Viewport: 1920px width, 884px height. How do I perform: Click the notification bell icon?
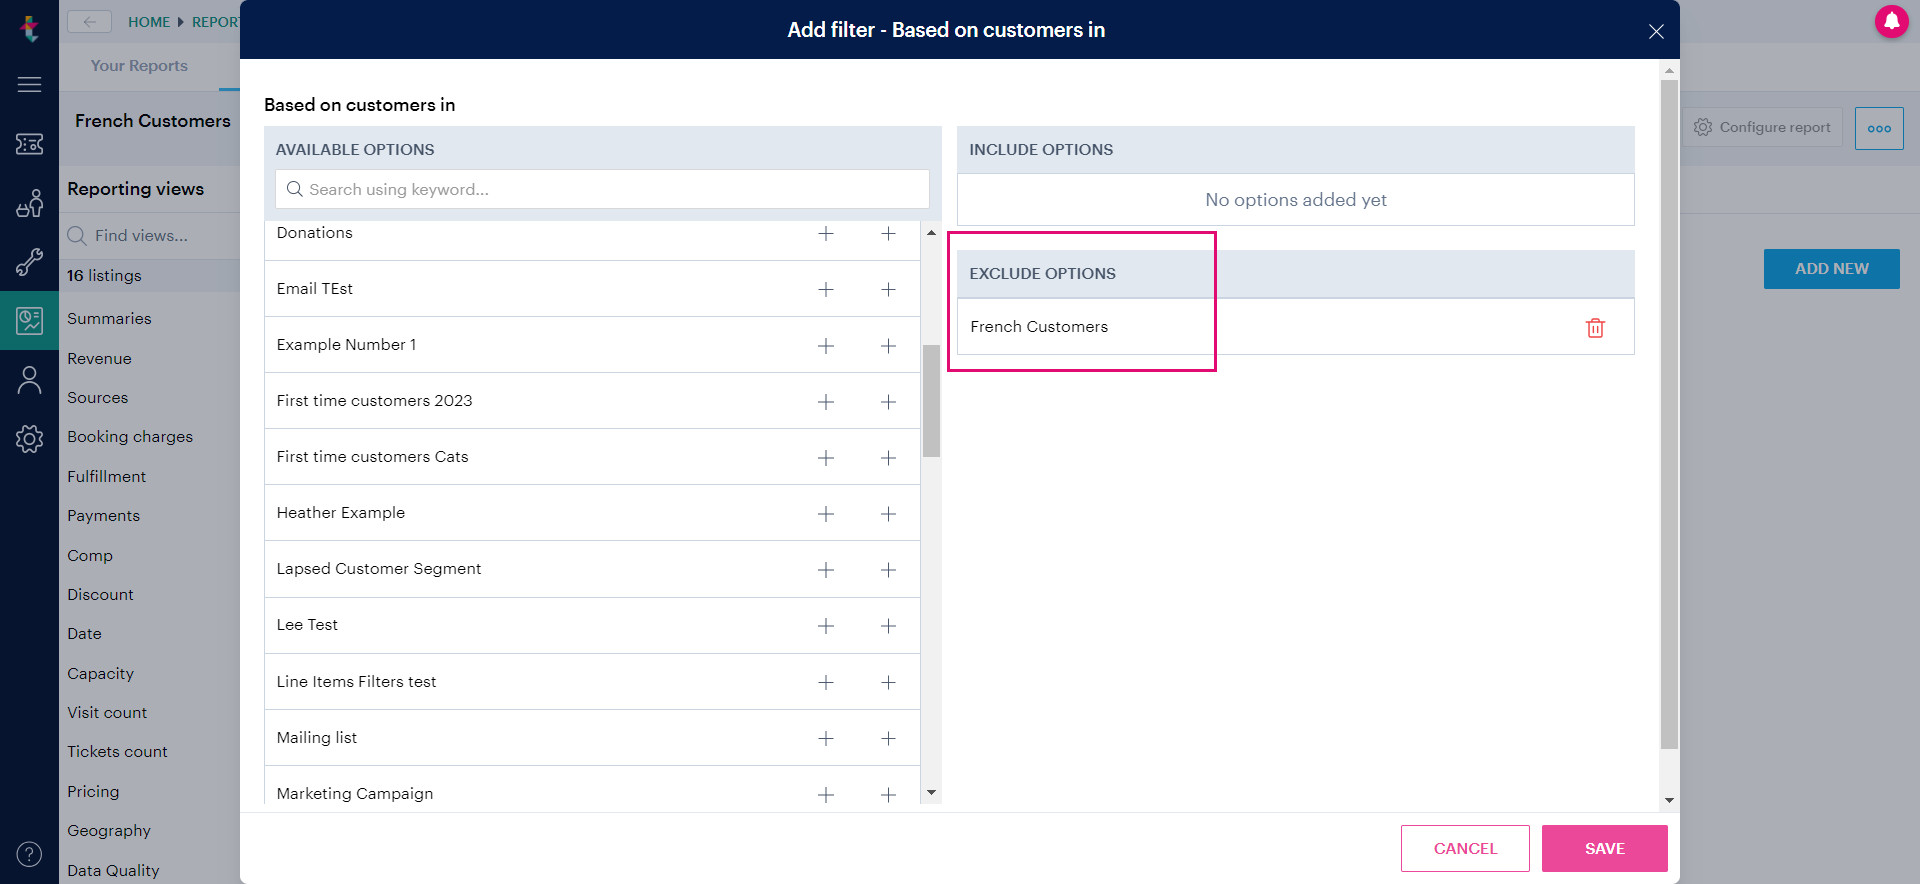point(1891,21)
